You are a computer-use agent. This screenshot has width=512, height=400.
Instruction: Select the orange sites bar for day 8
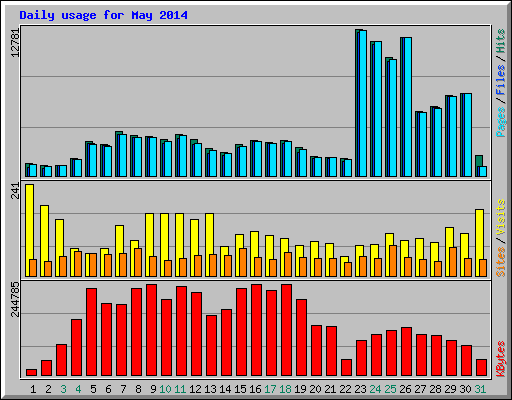(138, 262)
